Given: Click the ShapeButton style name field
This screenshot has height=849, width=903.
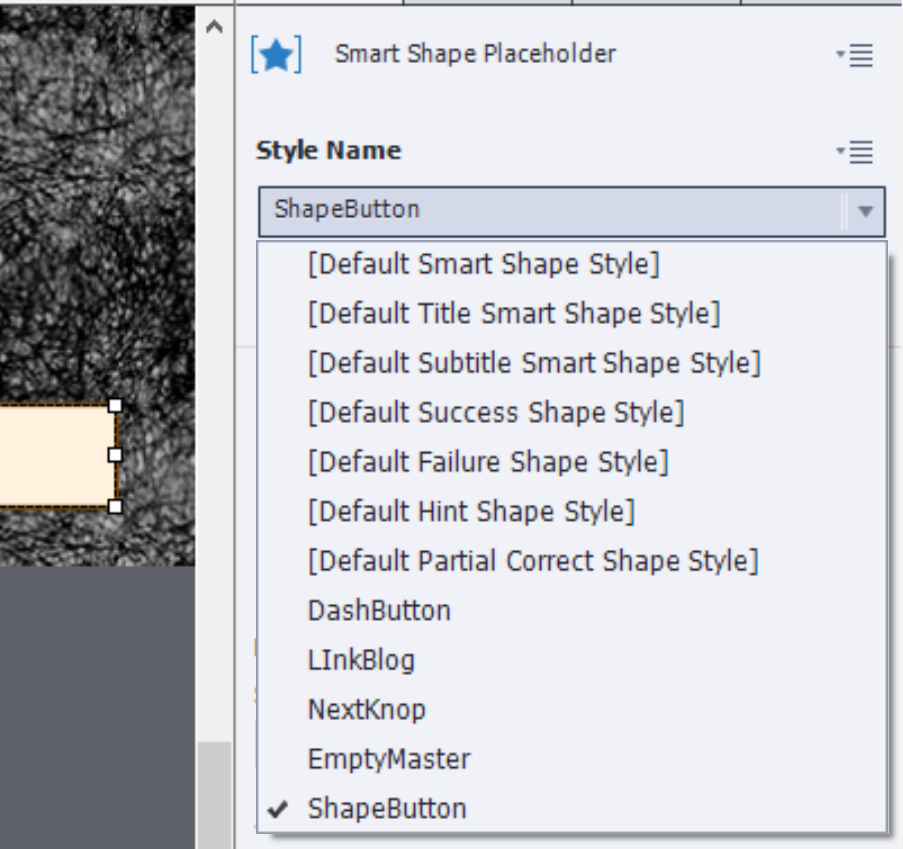Looking at the screenshot, I should 550,211.
